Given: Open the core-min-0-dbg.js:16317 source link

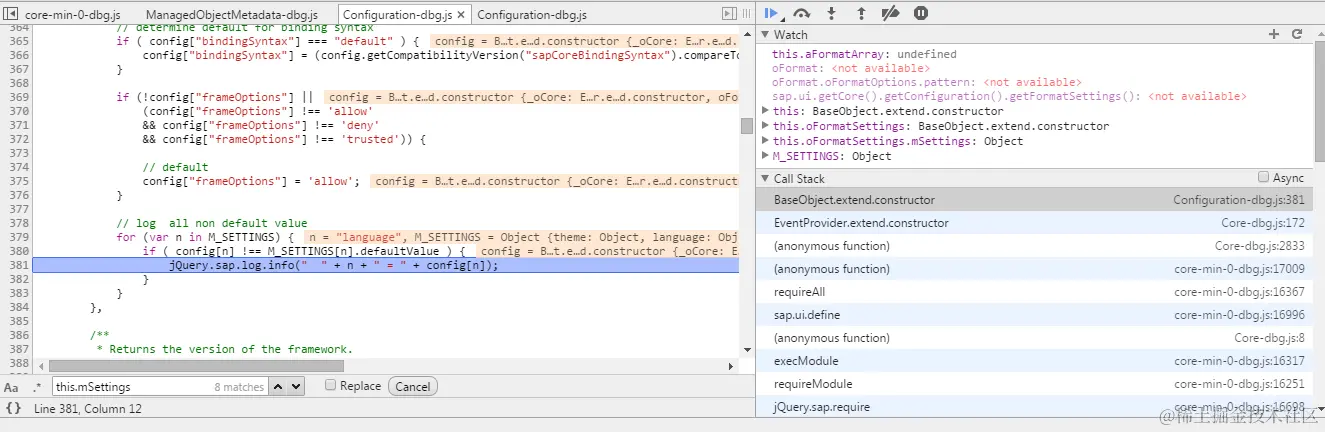Looking at the screenshot, I should (1239, 361).
